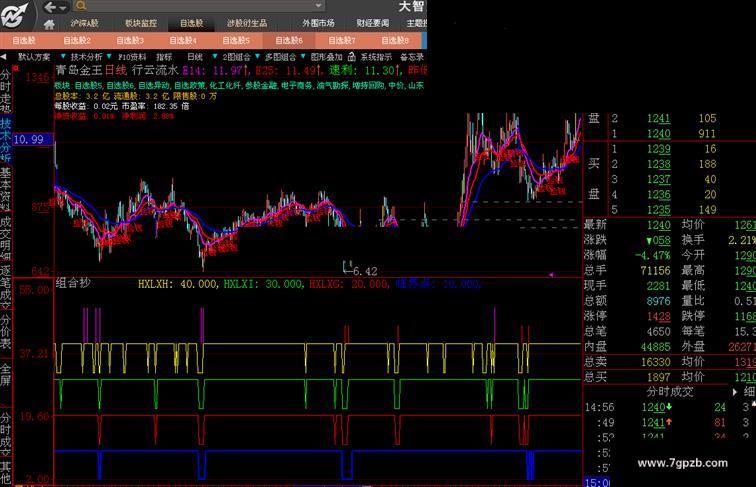
Task: Open the 备忘录 memo button
Action: (x=412, y=57)
